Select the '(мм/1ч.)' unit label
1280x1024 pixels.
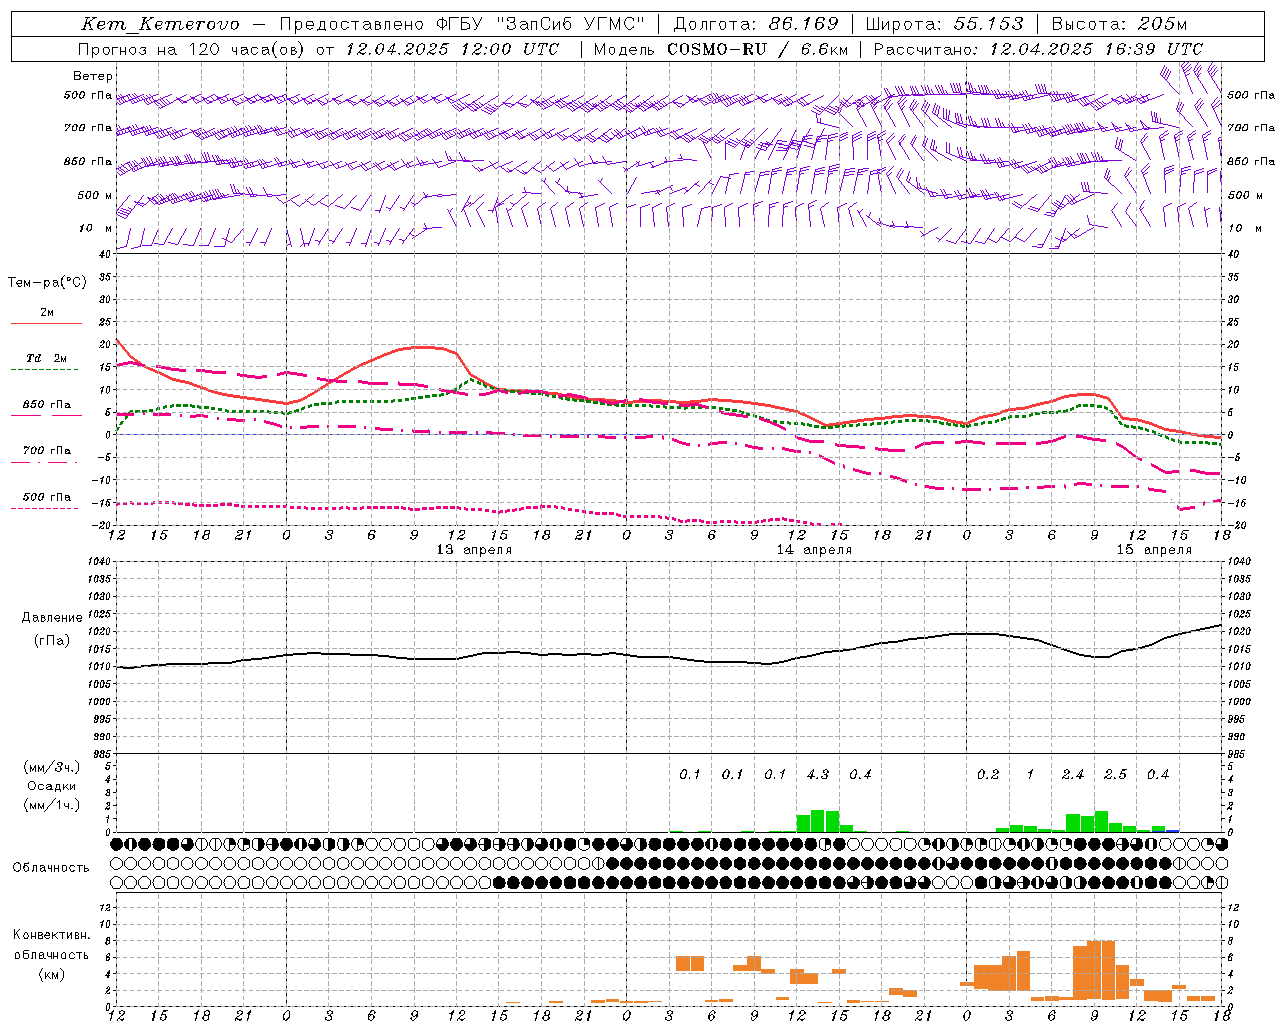(x=51, y=805)
